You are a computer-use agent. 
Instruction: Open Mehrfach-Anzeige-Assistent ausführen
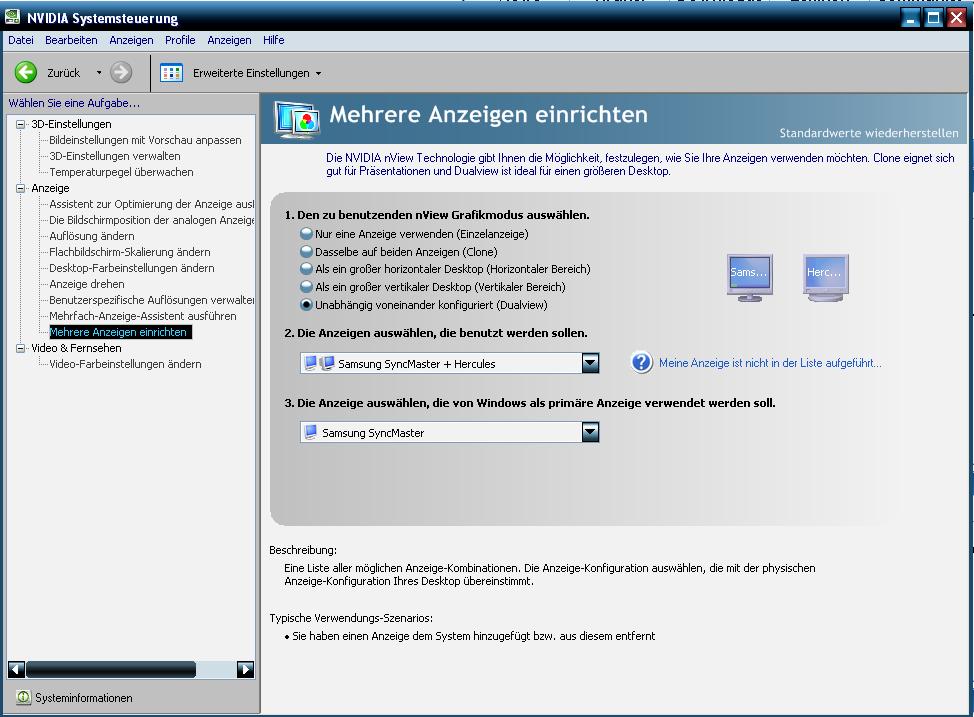[x=143, y=316]
